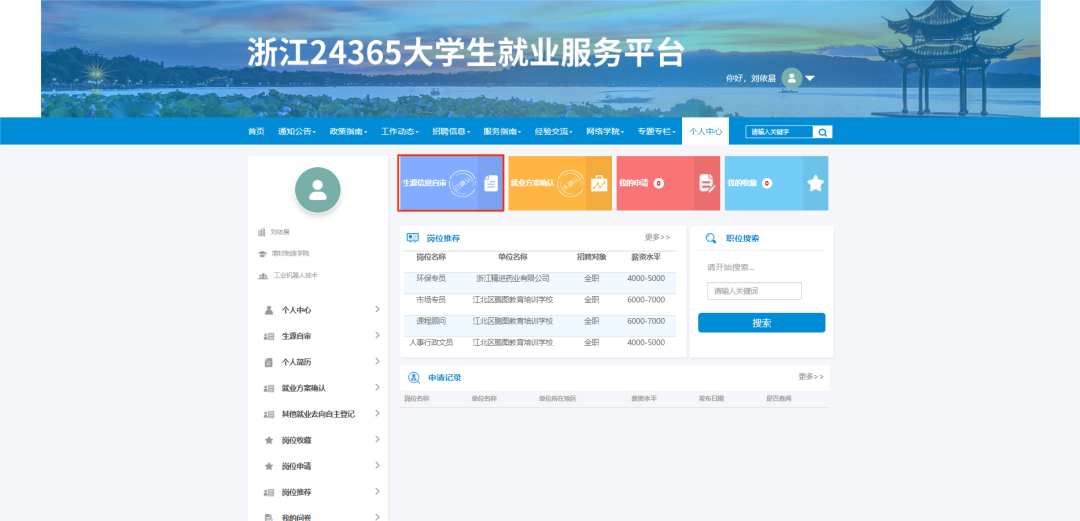
Task: Open the 工作动态 navigation dropdown
Action: click(x=400, y=132)
